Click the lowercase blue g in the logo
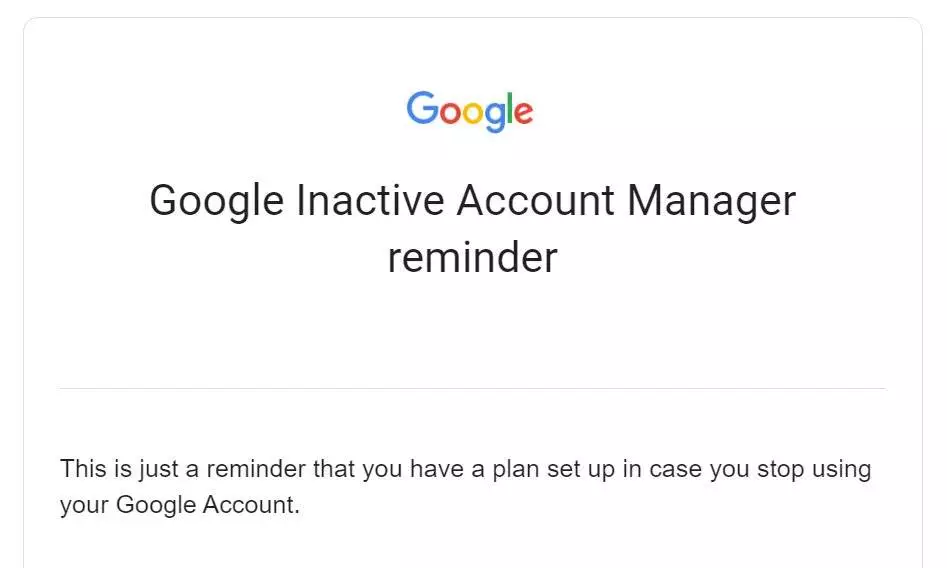Screen dimensions: 947x568 495,118
